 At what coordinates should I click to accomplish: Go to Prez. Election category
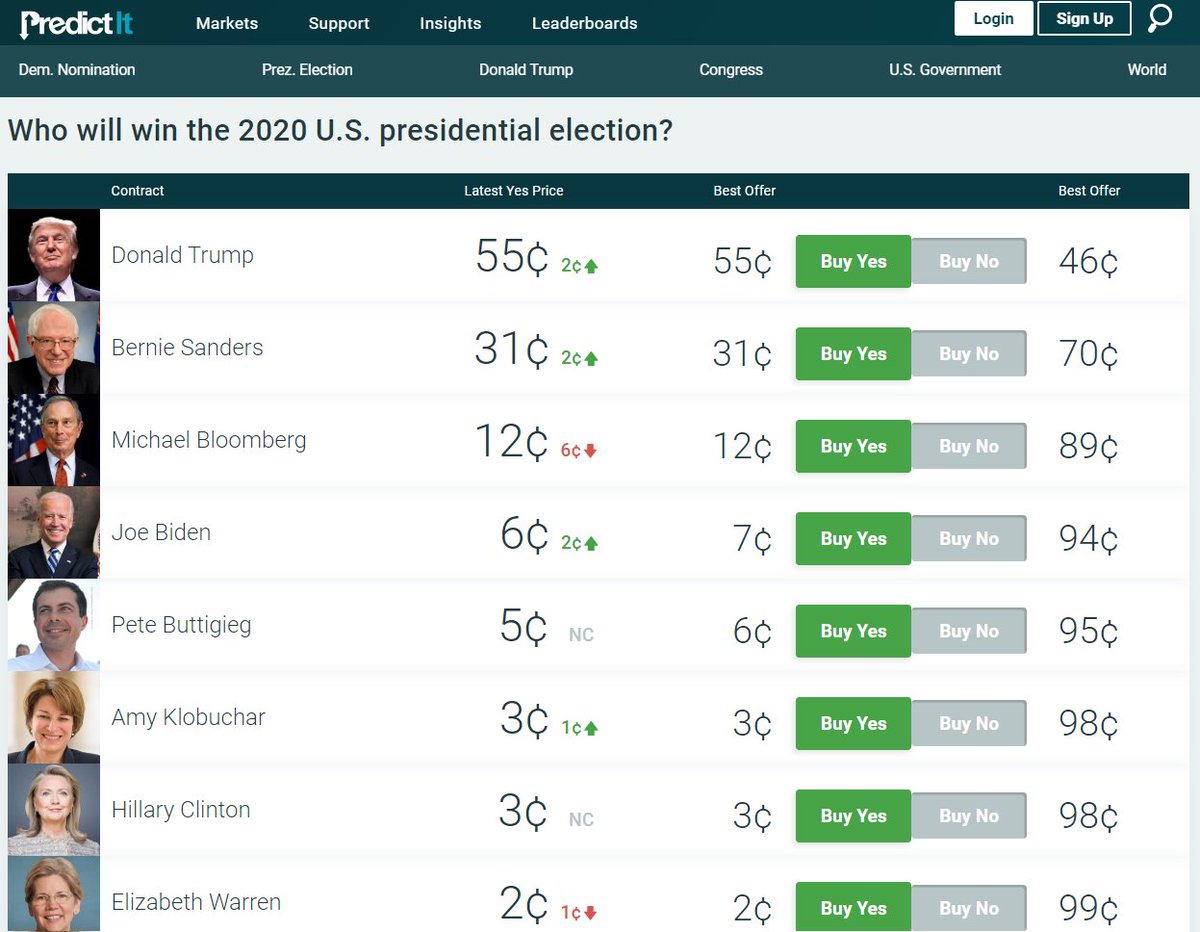tap(307, 70)
